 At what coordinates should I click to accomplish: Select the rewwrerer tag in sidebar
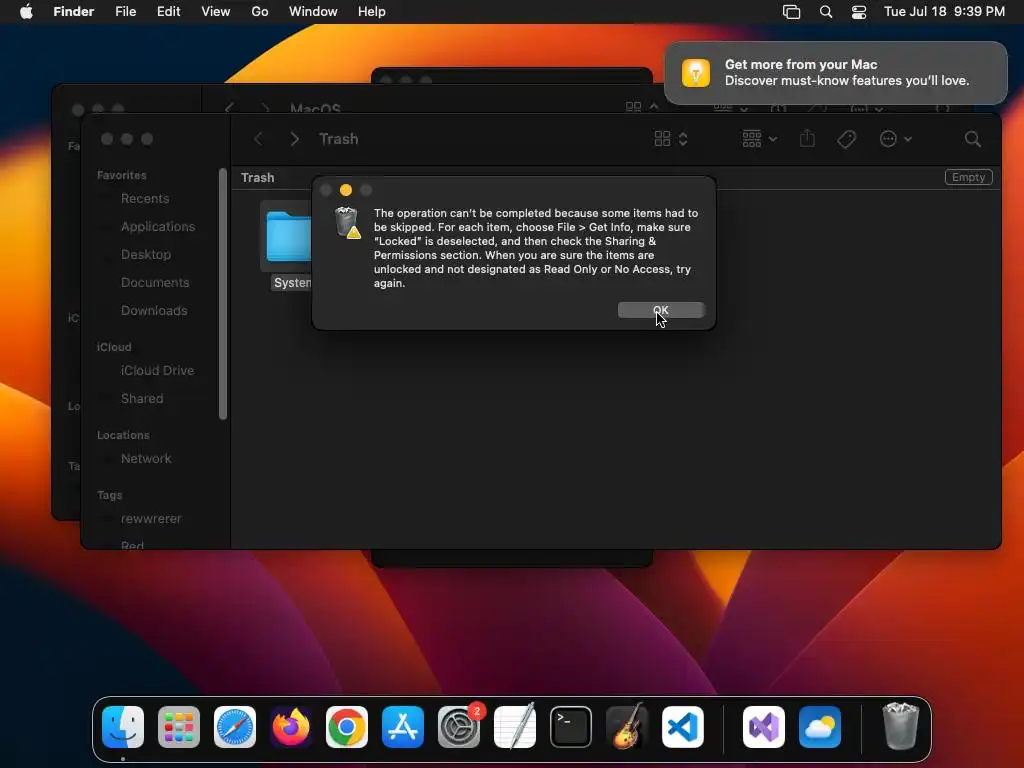151,519
